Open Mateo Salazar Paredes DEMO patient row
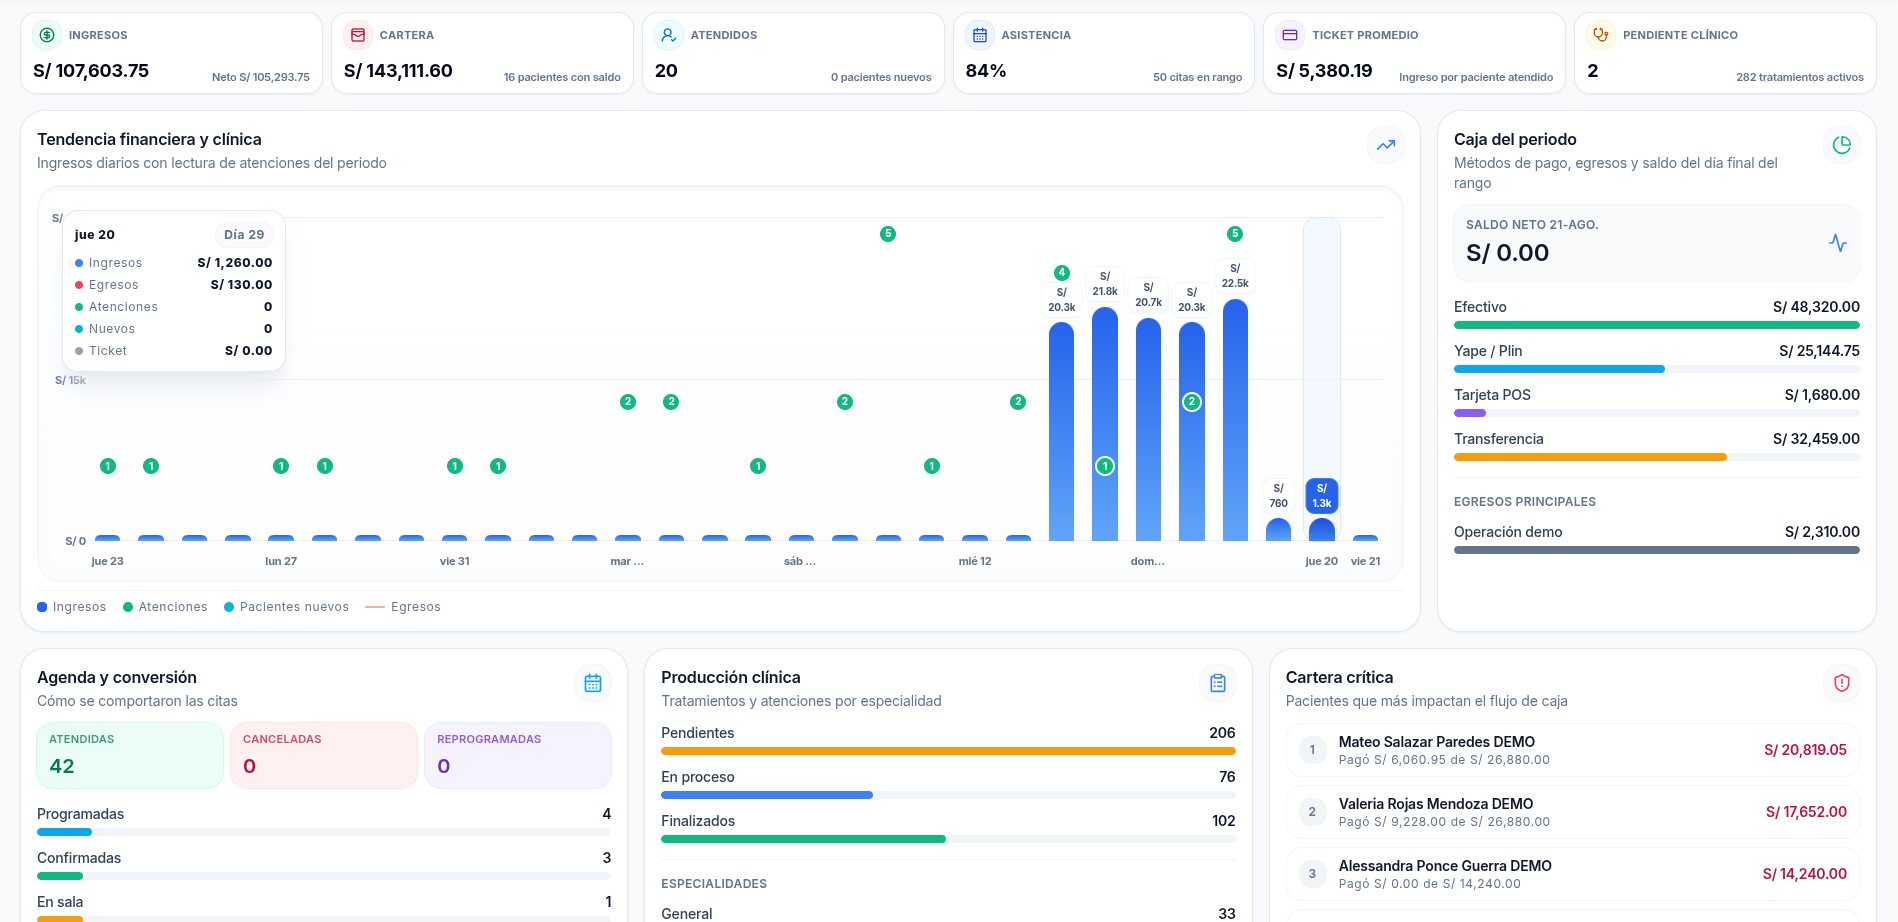Image resolution: width=1898 pixels, height=922 pixels. pos(1572,750)
